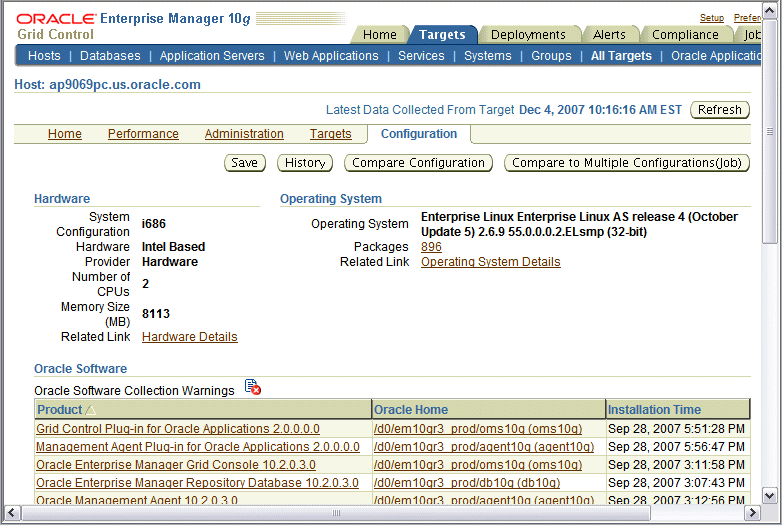Open All Targets subtab

621,56
